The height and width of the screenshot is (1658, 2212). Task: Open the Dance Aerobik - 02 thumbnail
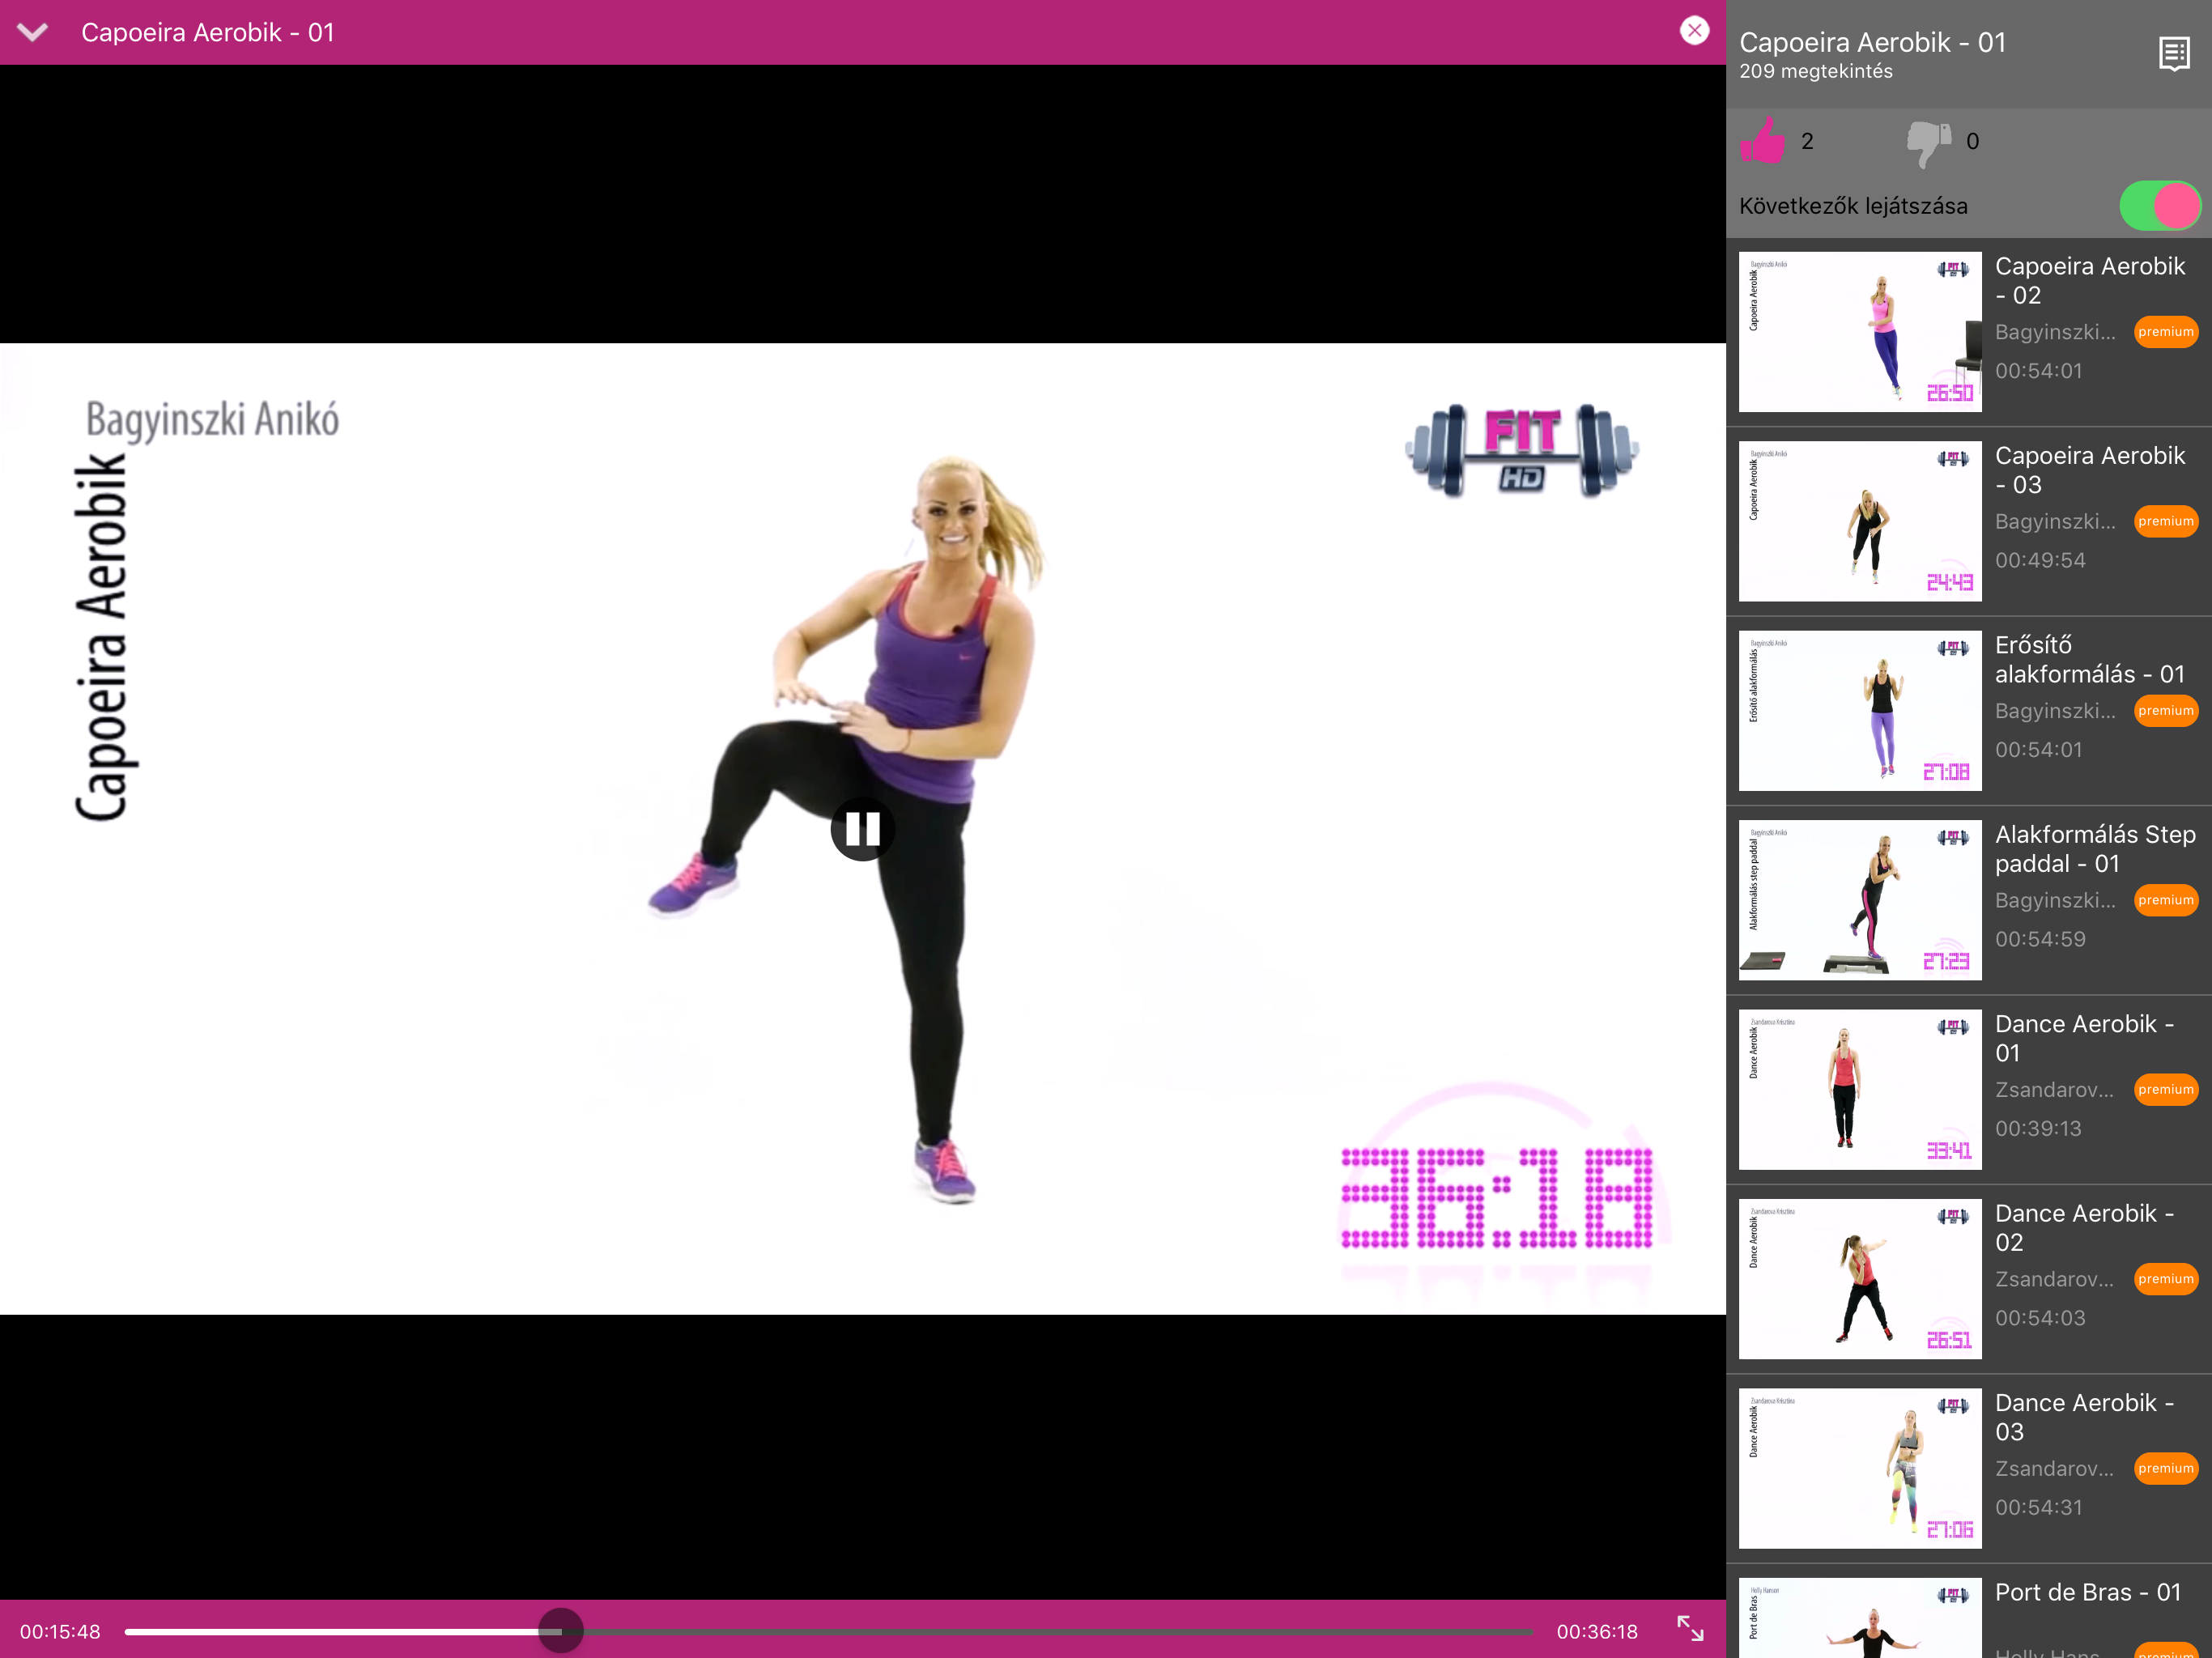(1860, 1279)
